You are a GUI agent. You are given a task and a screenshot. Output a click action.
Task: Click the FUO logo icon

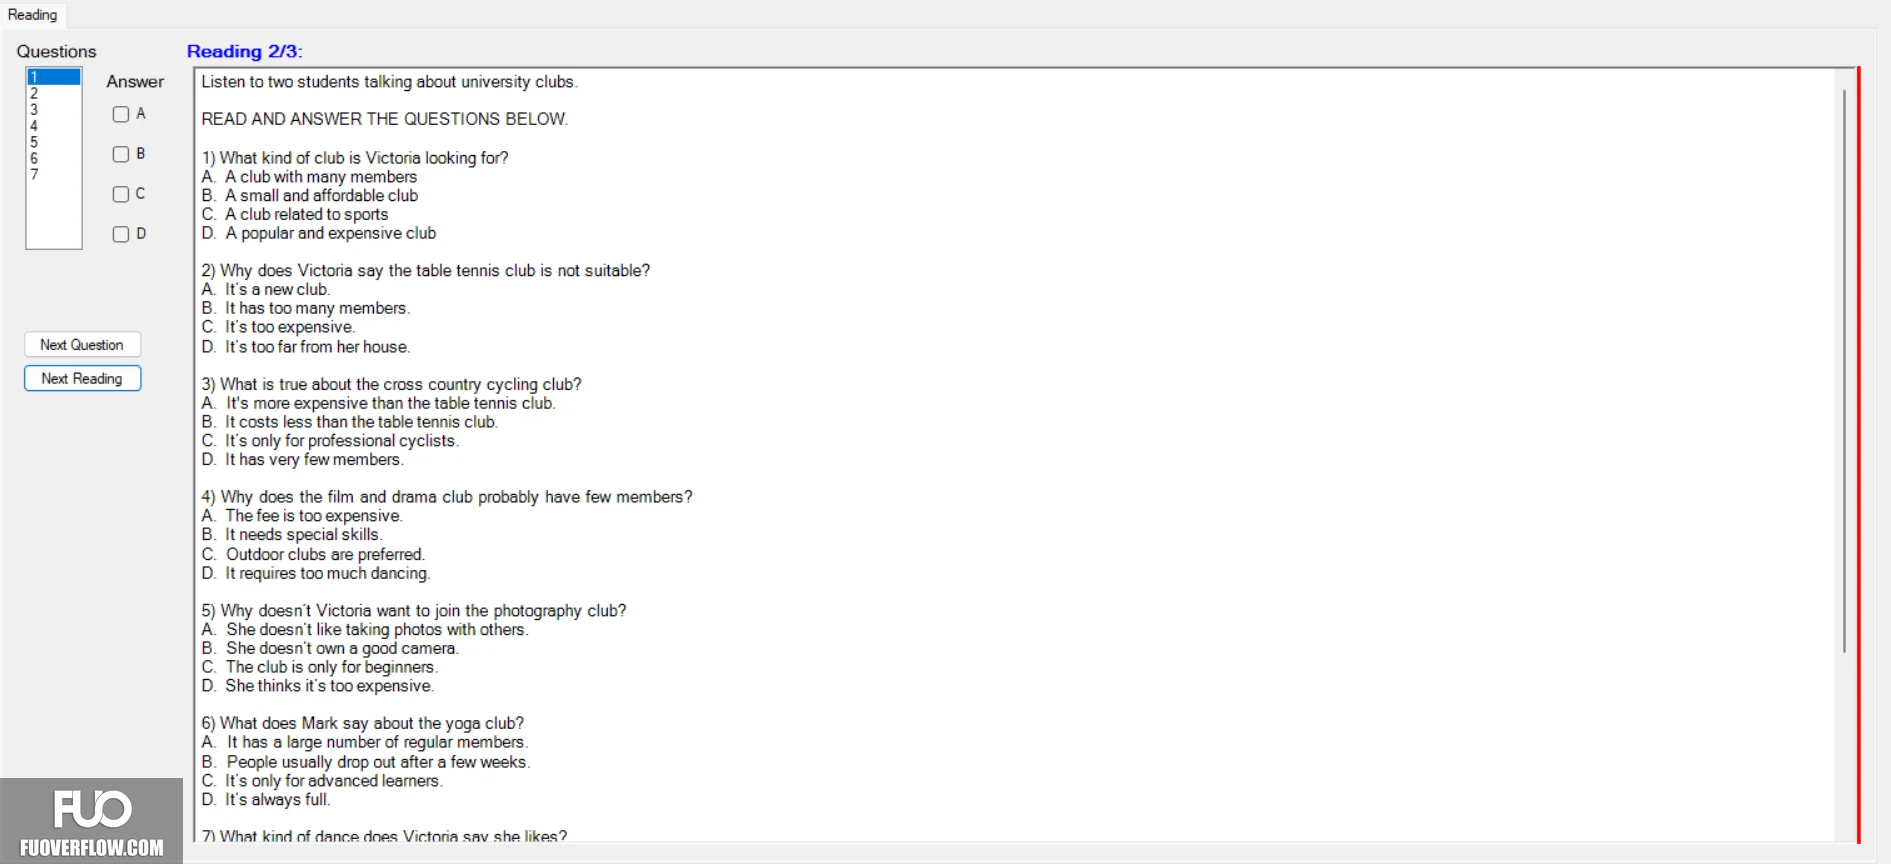pos(92,809)
